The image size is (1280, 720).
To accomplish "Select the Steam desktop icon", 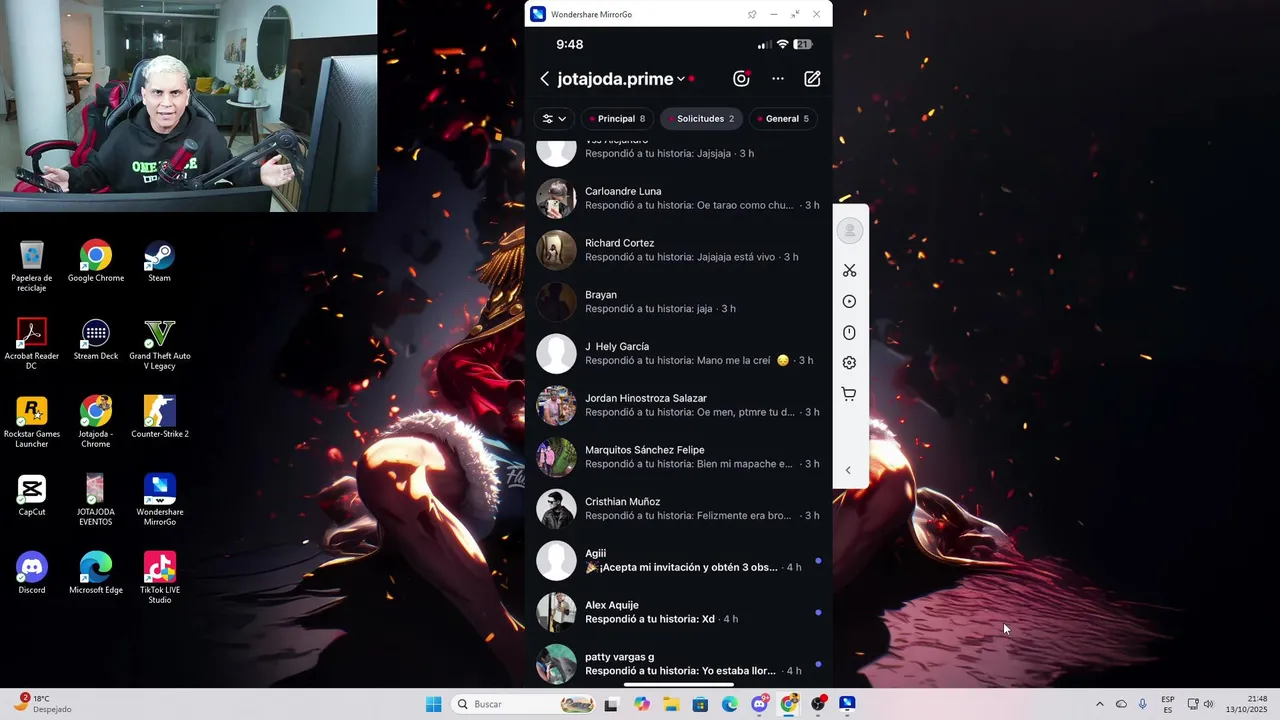I will click(160, 261).
